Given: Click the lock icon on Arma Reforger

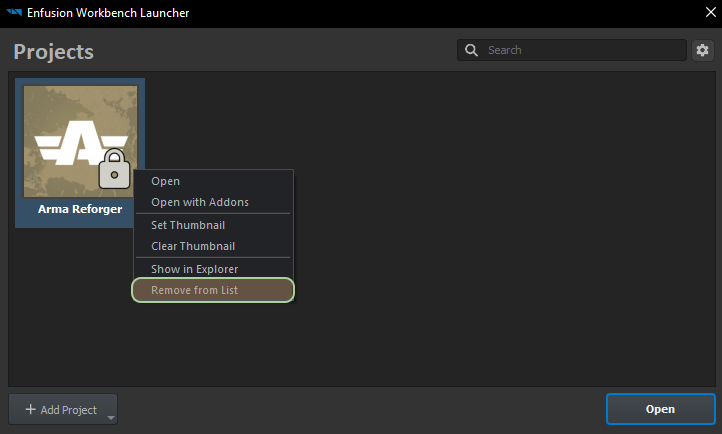Looking at the screenshot, I should click(114, 168).
